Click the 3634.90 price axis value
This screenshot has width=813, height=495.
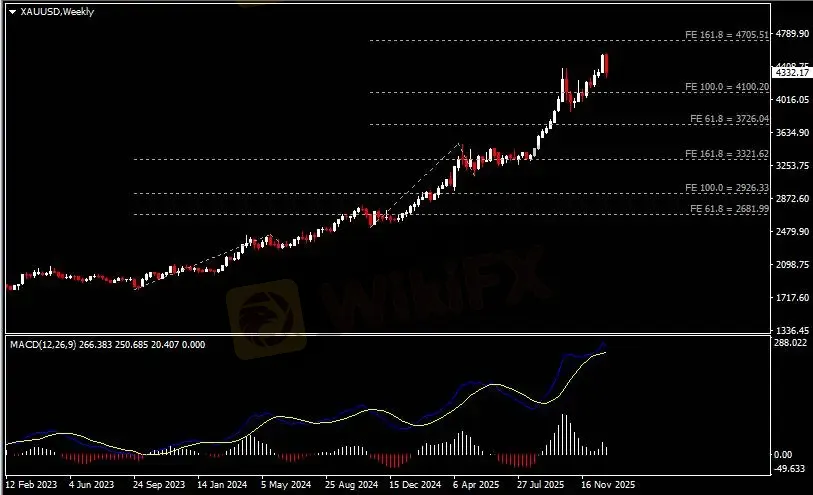792,133
